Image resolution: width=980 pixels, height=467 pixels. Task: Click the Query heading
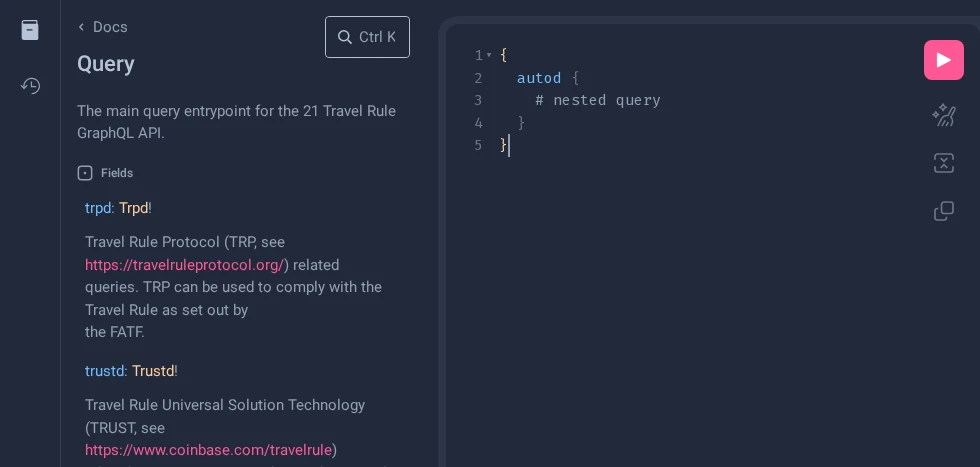click(106, 64)
